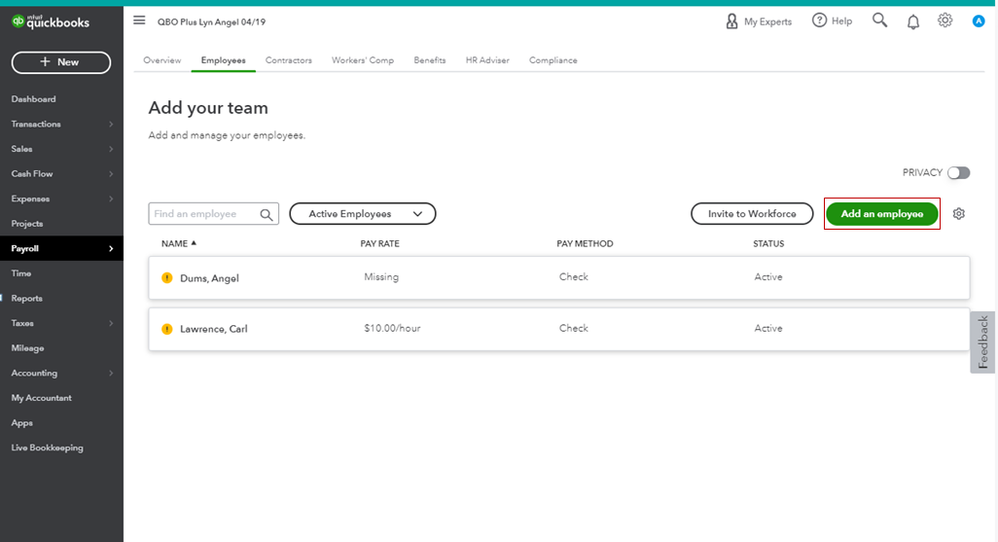Open notifications bell

point(913,22)
